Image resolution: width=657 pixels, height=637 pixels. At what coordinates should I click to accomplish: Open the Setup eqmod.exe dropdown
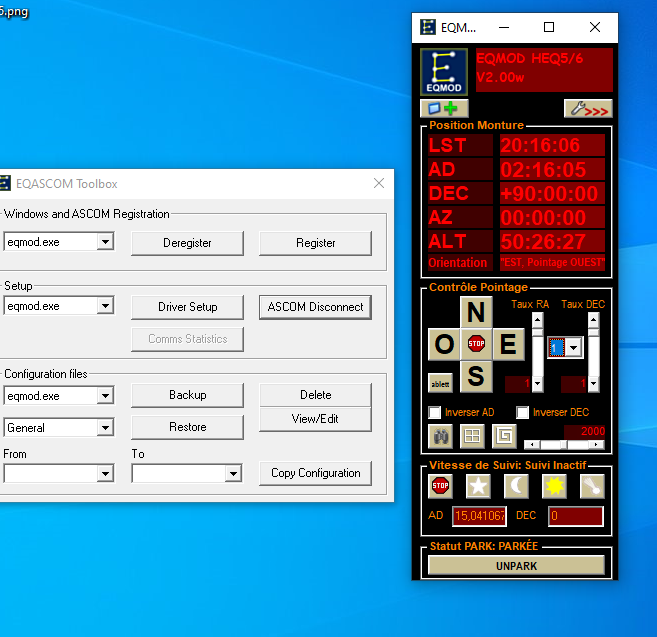coord(105,306)
